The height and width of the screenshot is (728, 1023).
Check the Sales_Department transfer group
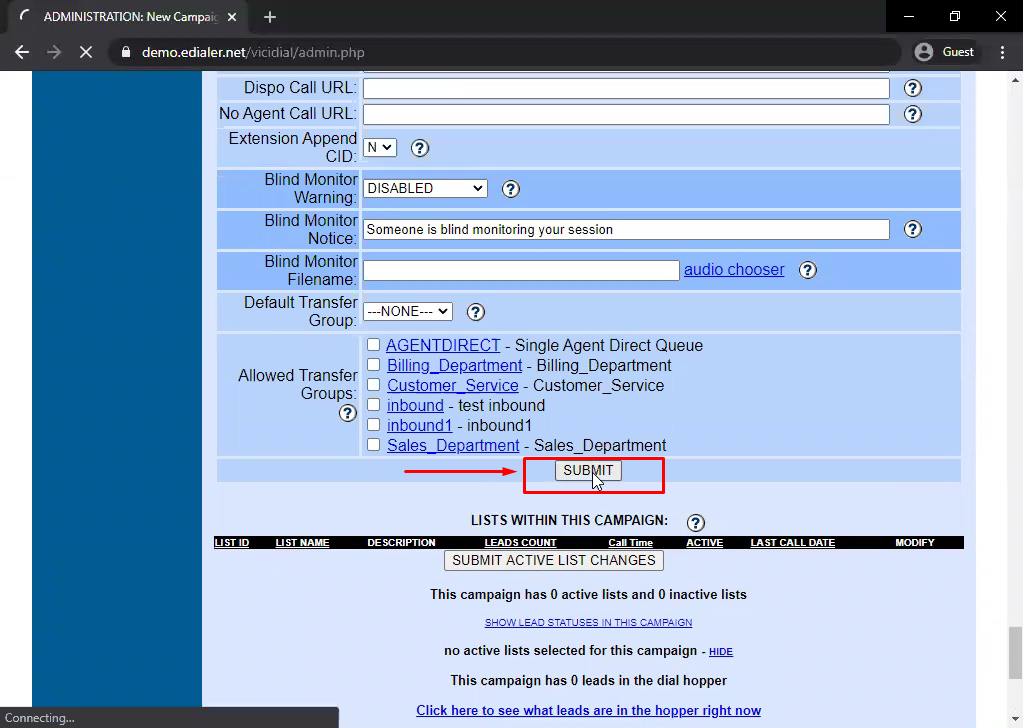click(373, 445)
